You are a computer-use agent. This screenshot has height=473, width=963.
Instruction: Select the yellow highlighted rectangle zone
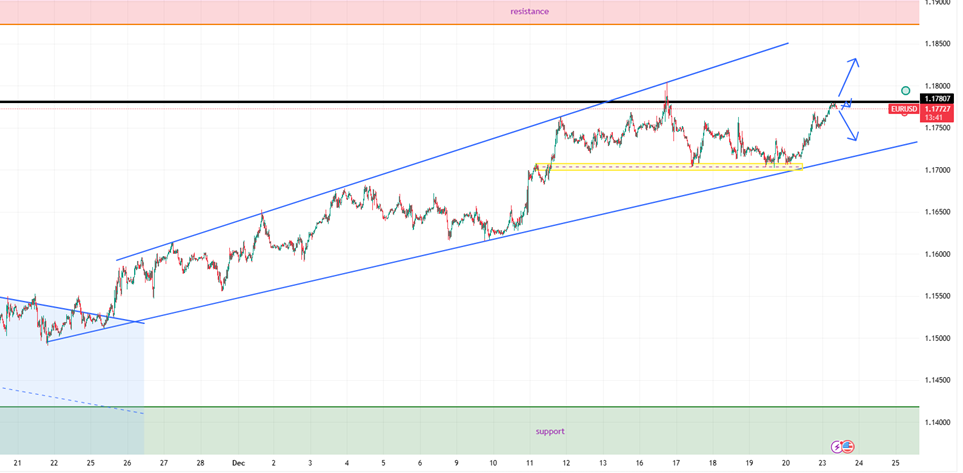[668, 167]
